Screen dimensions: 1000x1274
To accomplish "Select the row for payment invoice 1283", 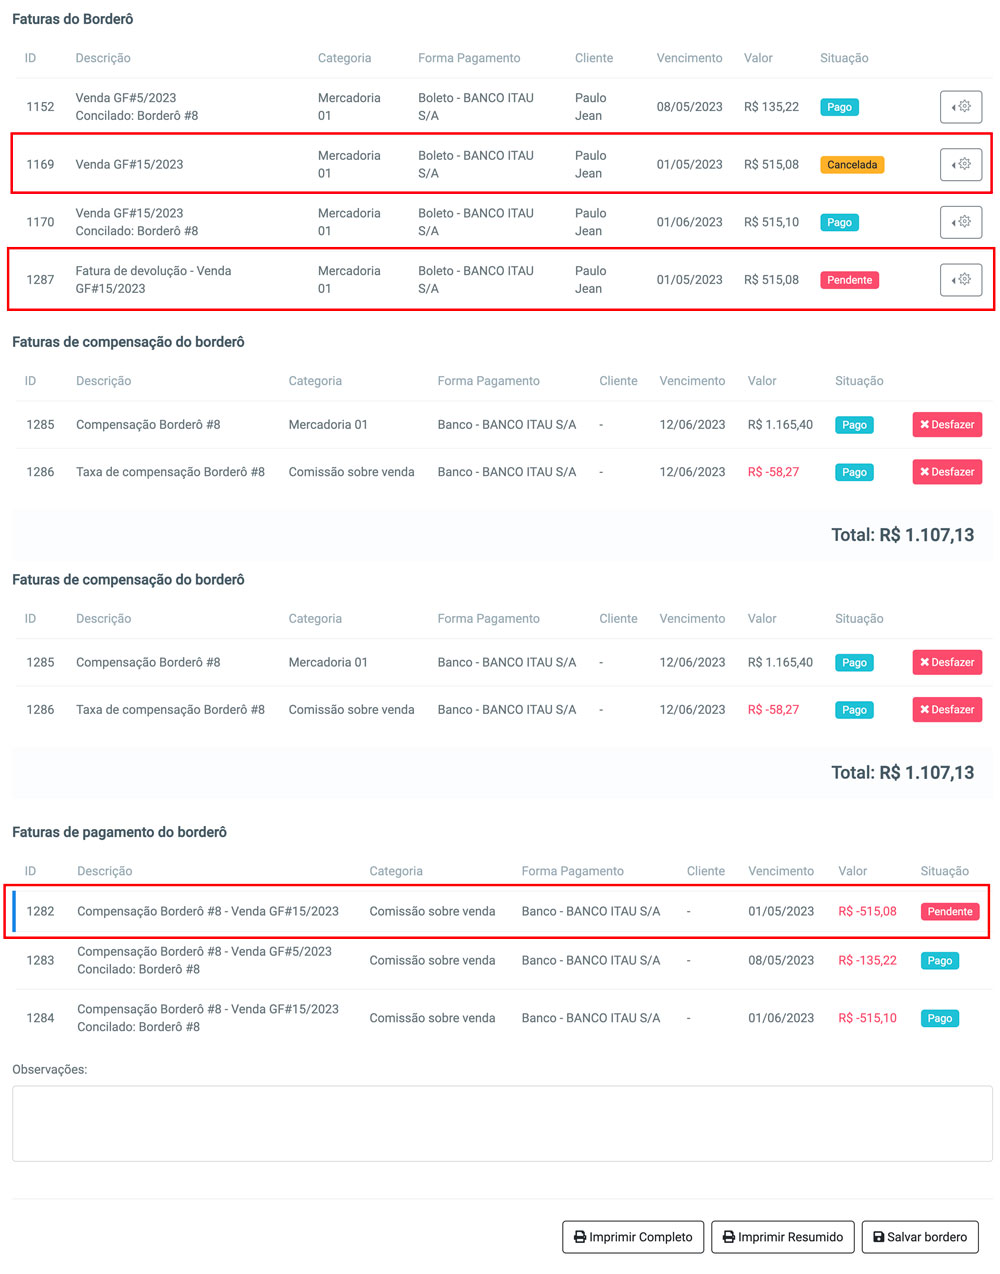I will click(502, 961).
